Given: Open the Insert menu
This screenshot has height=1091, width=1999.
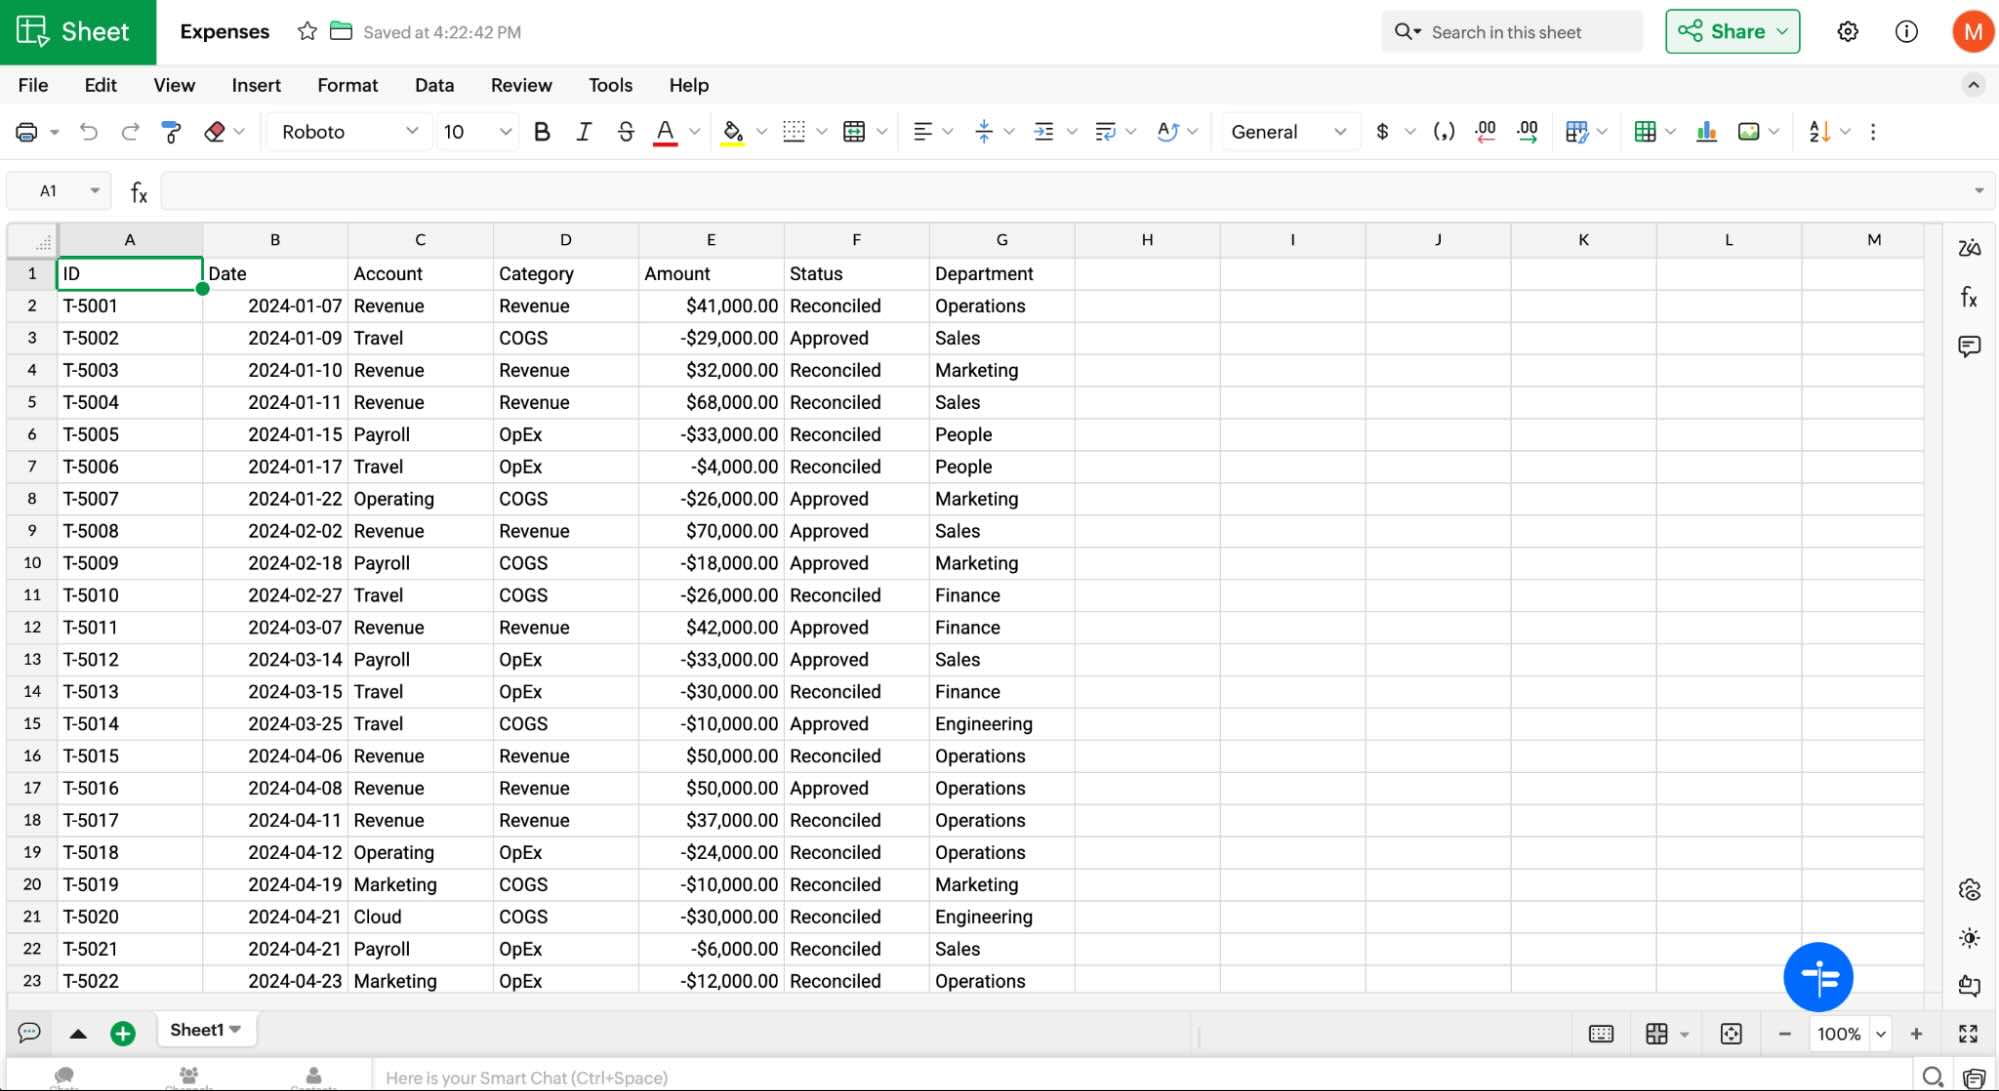Looking at the screenshot, I should click(x=256, y=85).
